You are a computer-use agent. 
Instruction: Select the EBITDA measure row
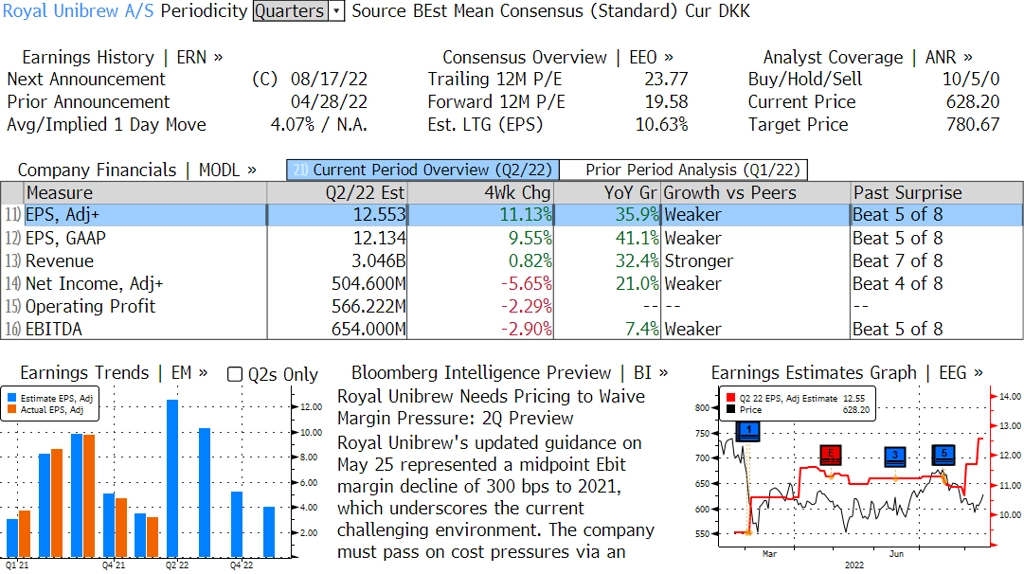[512, 328]
